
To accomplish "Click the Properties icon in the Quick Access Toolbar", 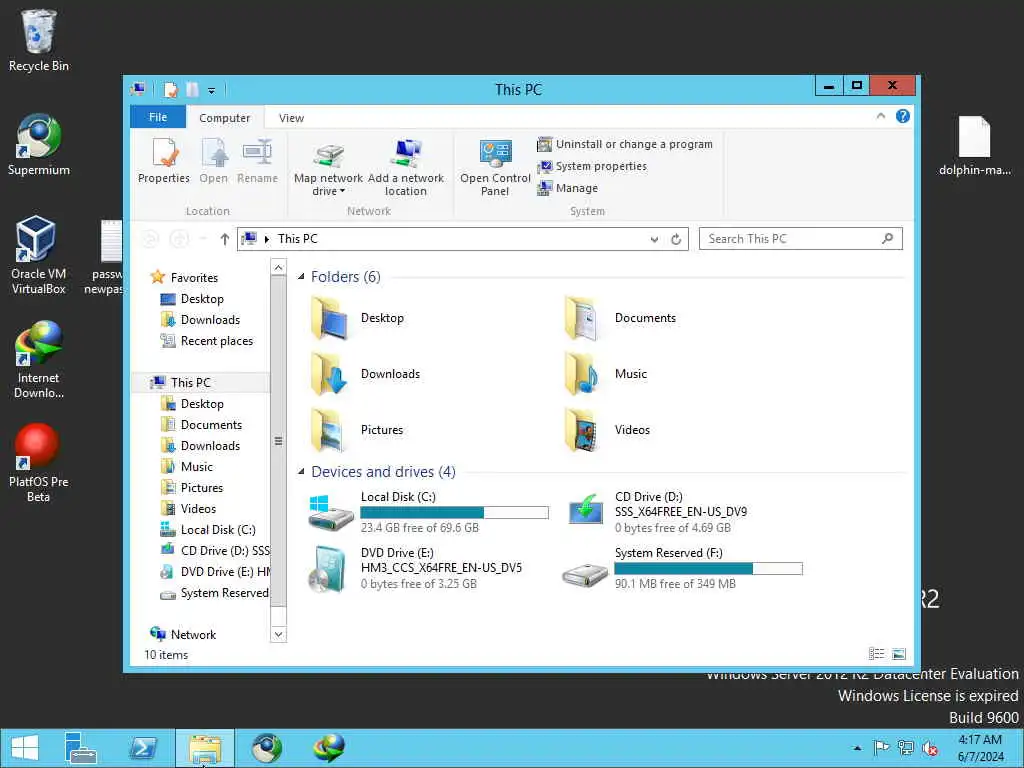I will click(170, 89).
